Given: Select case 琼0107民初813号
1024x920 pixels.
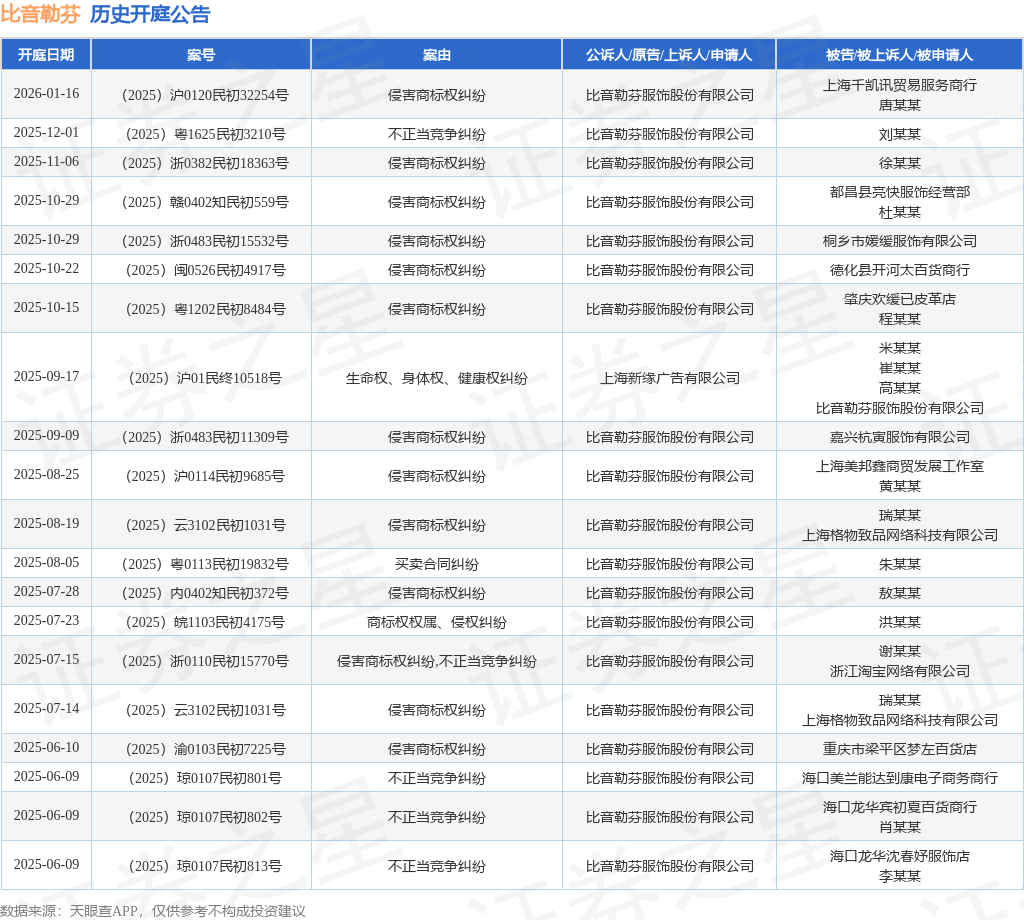Looking at the screenshot, I should [205, 866].
